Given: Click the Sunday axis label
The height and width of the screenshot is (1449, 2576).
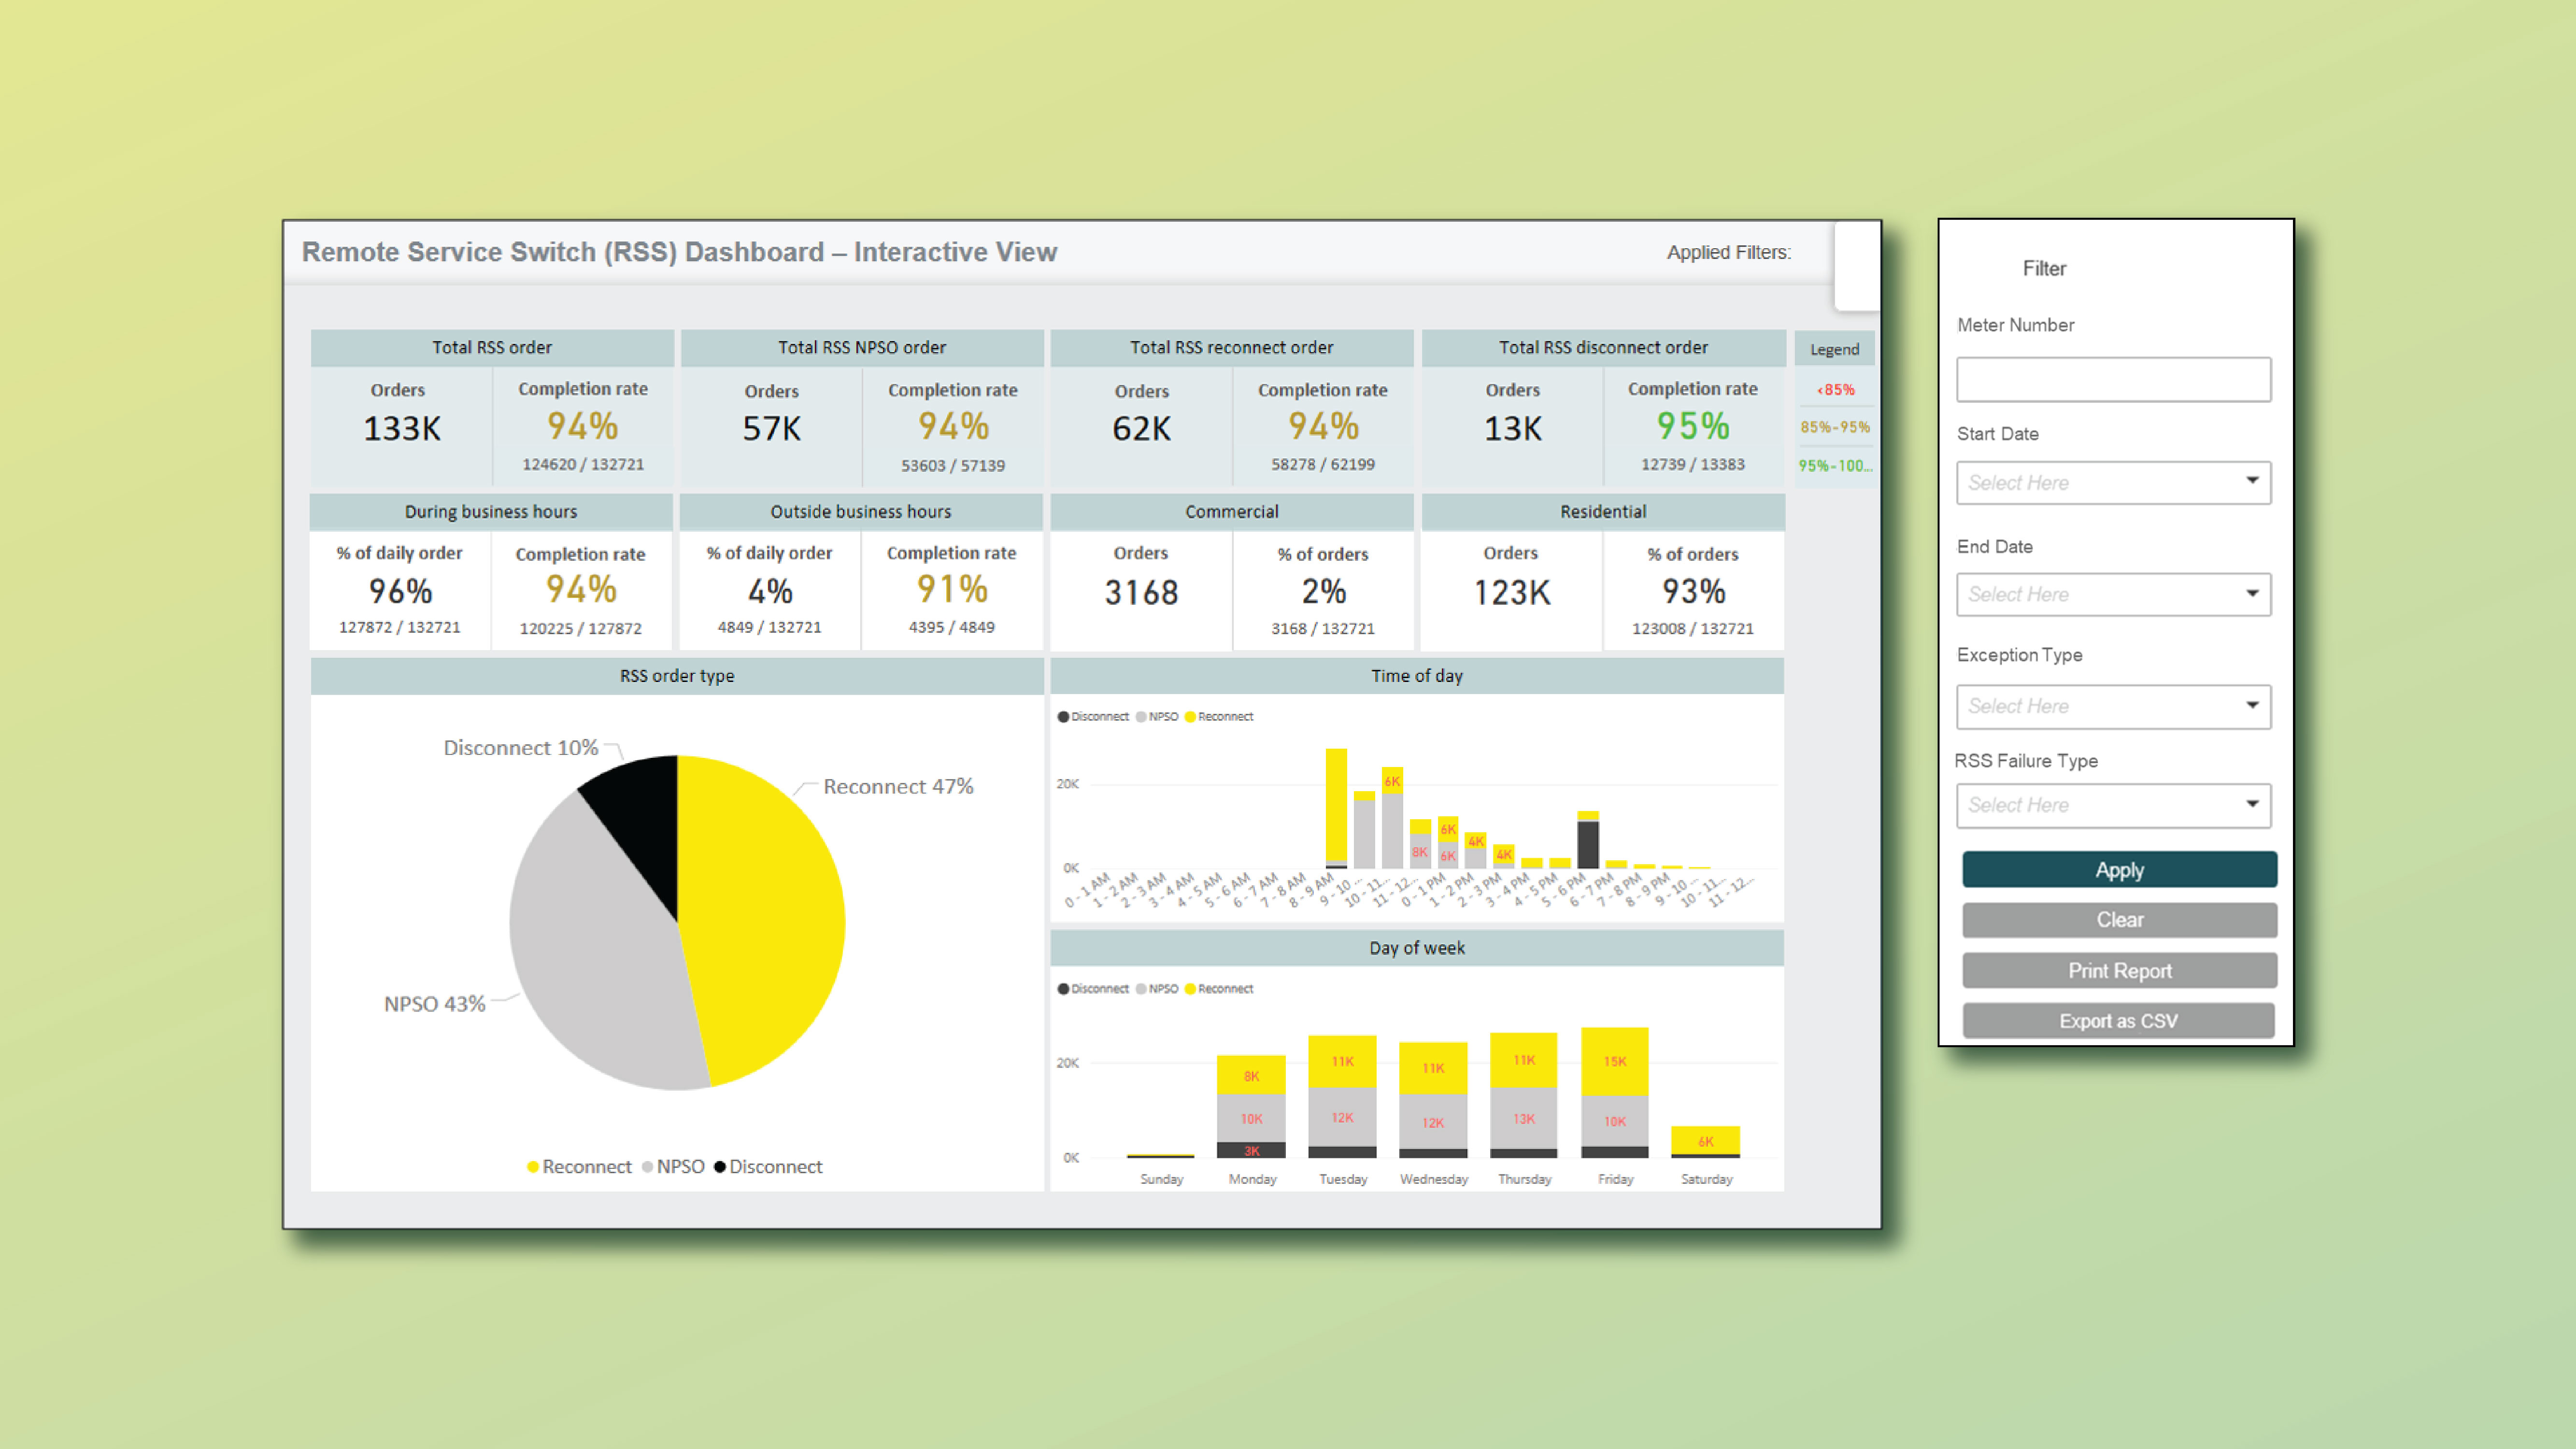Looking at the screenshot, I should 1161,1179.
